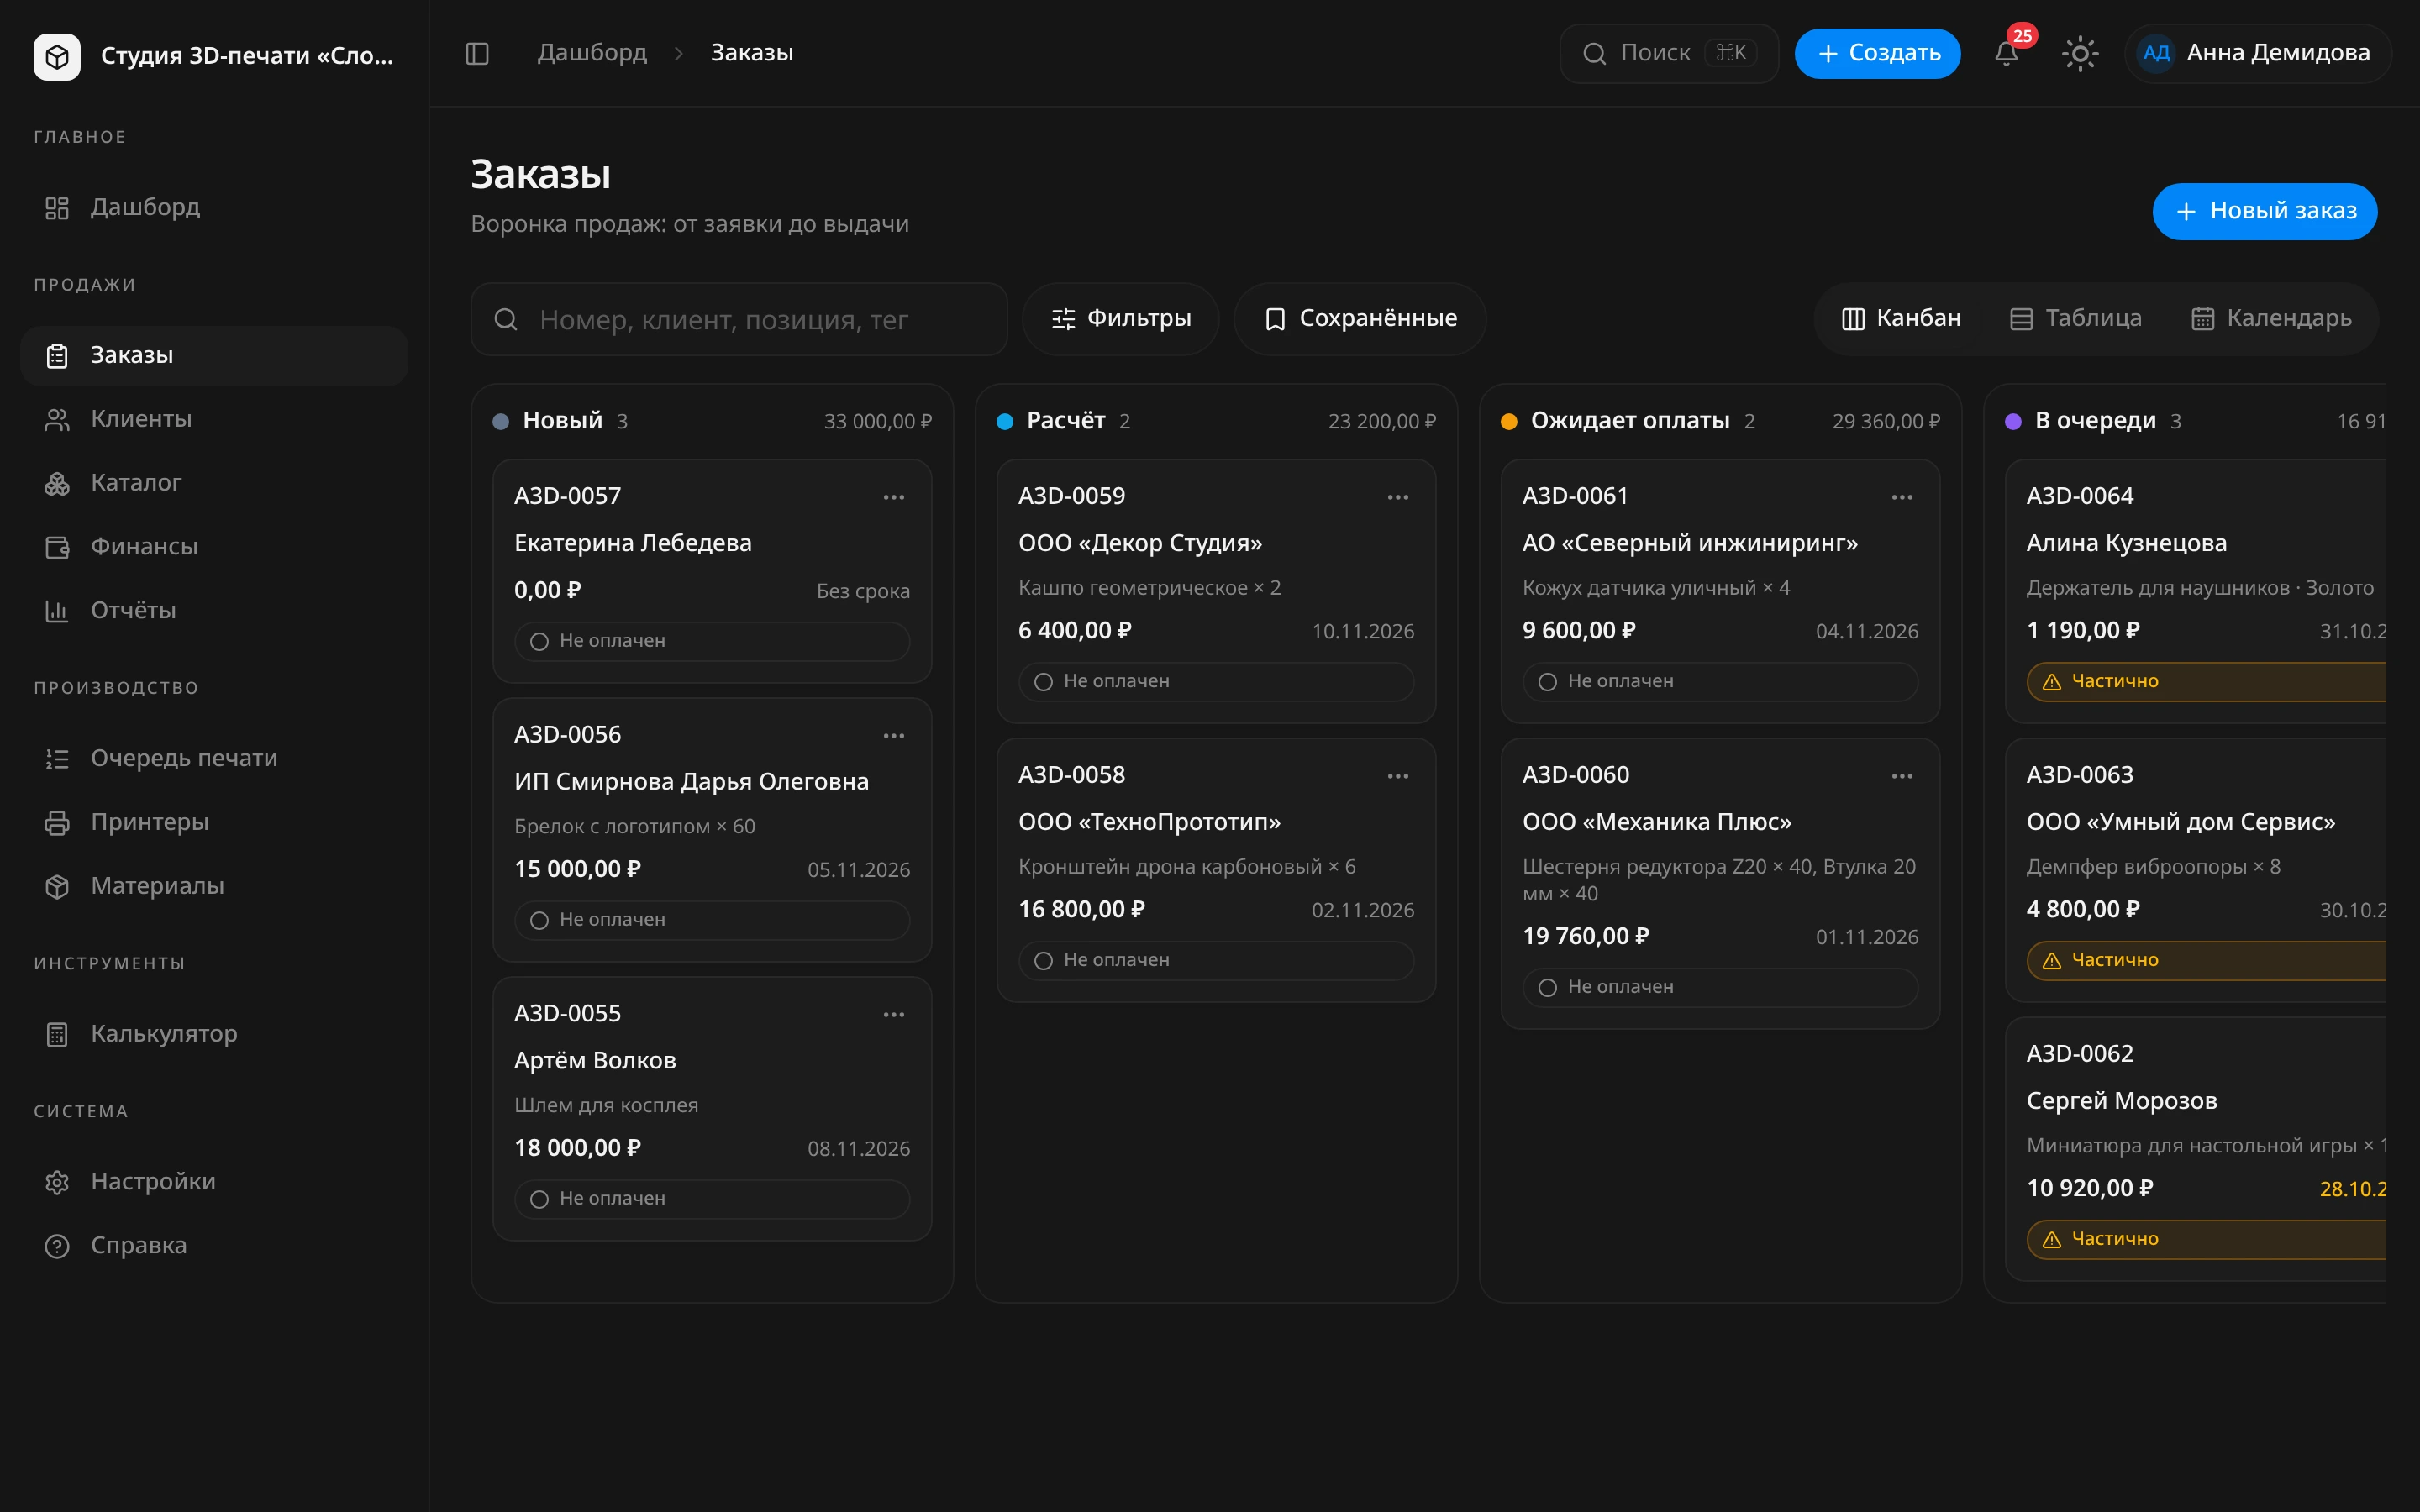Open more options on order A3D-0058
The image size is (2420, 1512).
1398,776
